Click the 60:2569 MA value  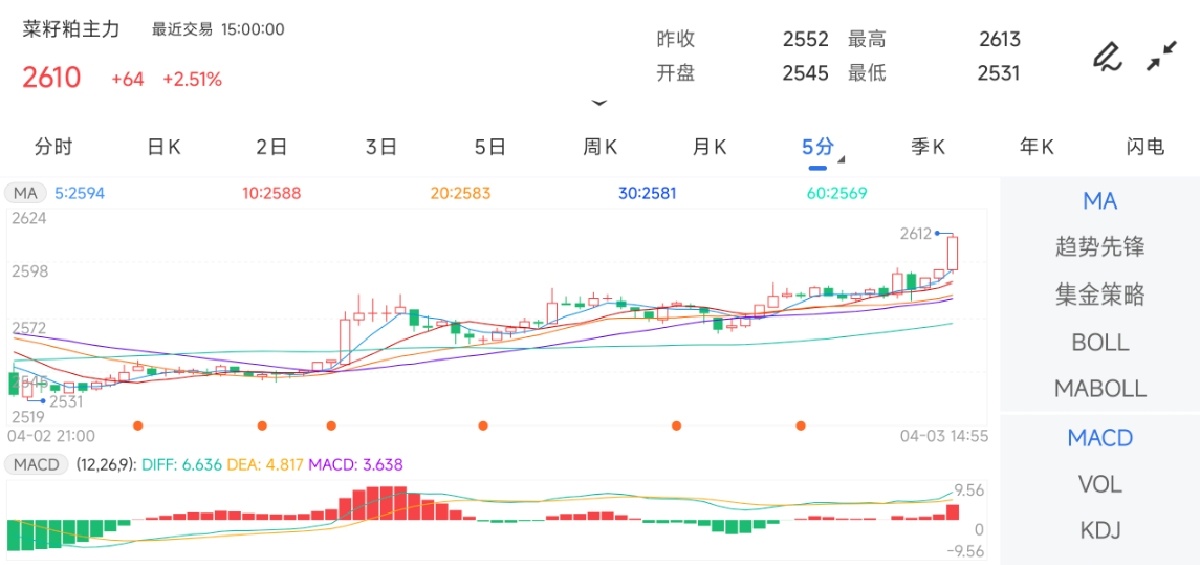pos(837,193)
